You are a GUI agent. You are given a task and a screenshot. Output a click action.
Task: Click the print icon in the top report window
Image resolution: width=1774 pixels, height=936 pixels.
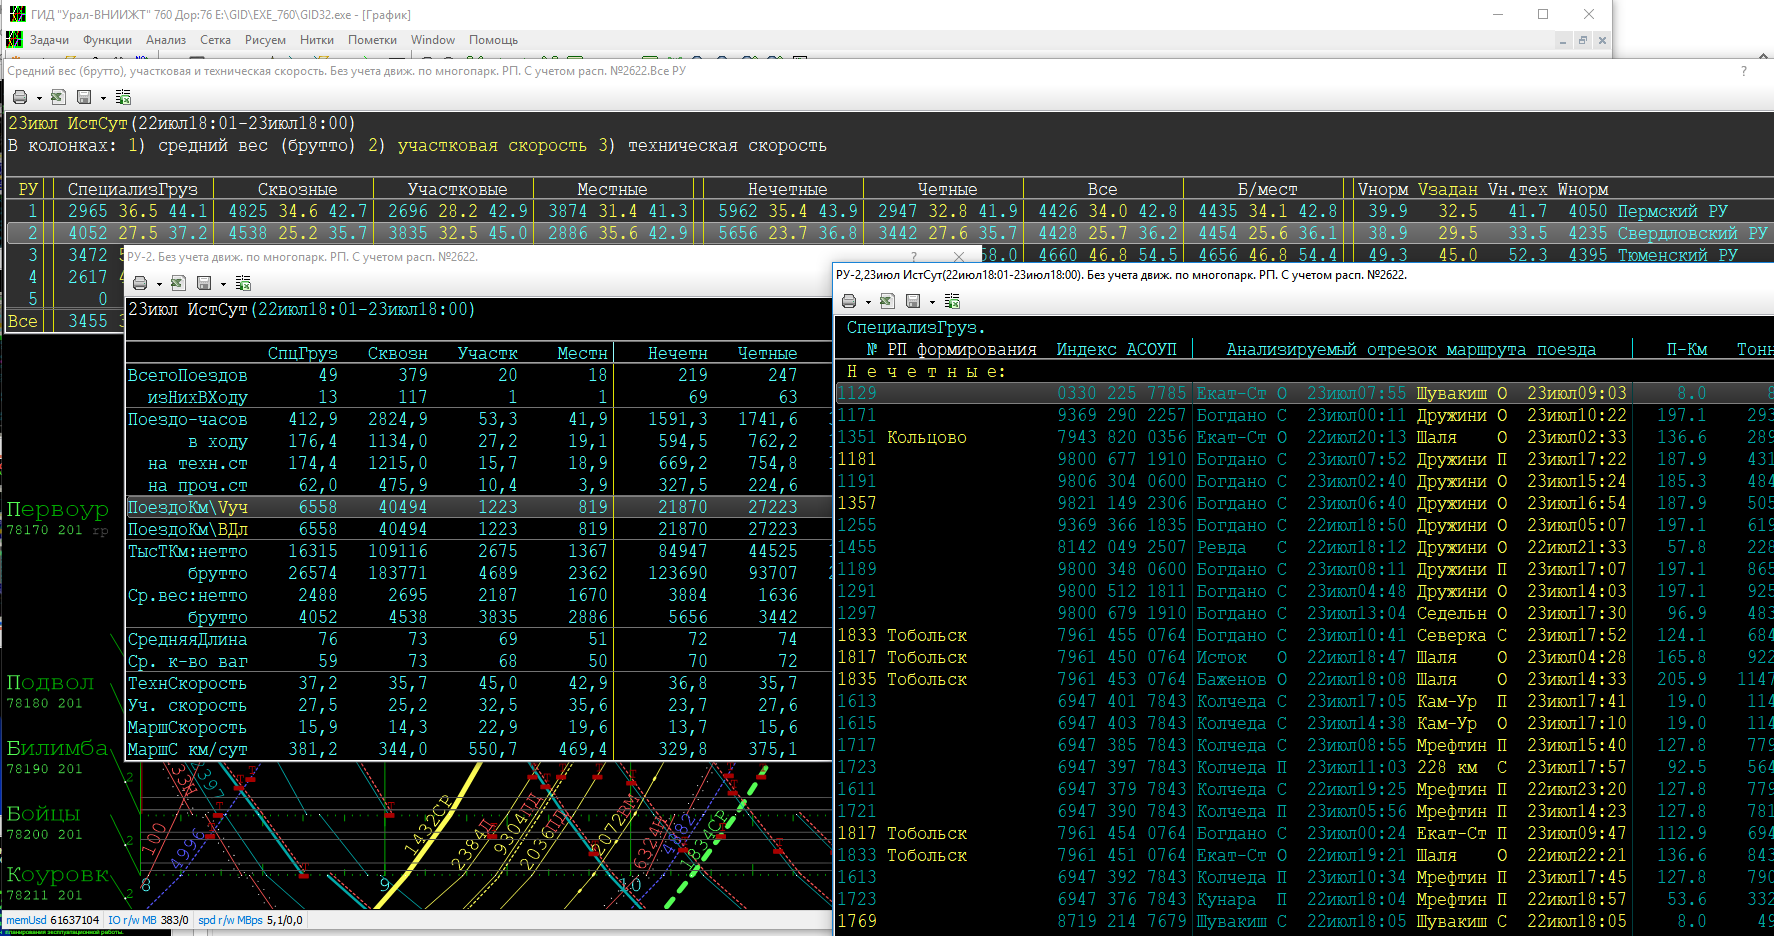tap(20, 97)
